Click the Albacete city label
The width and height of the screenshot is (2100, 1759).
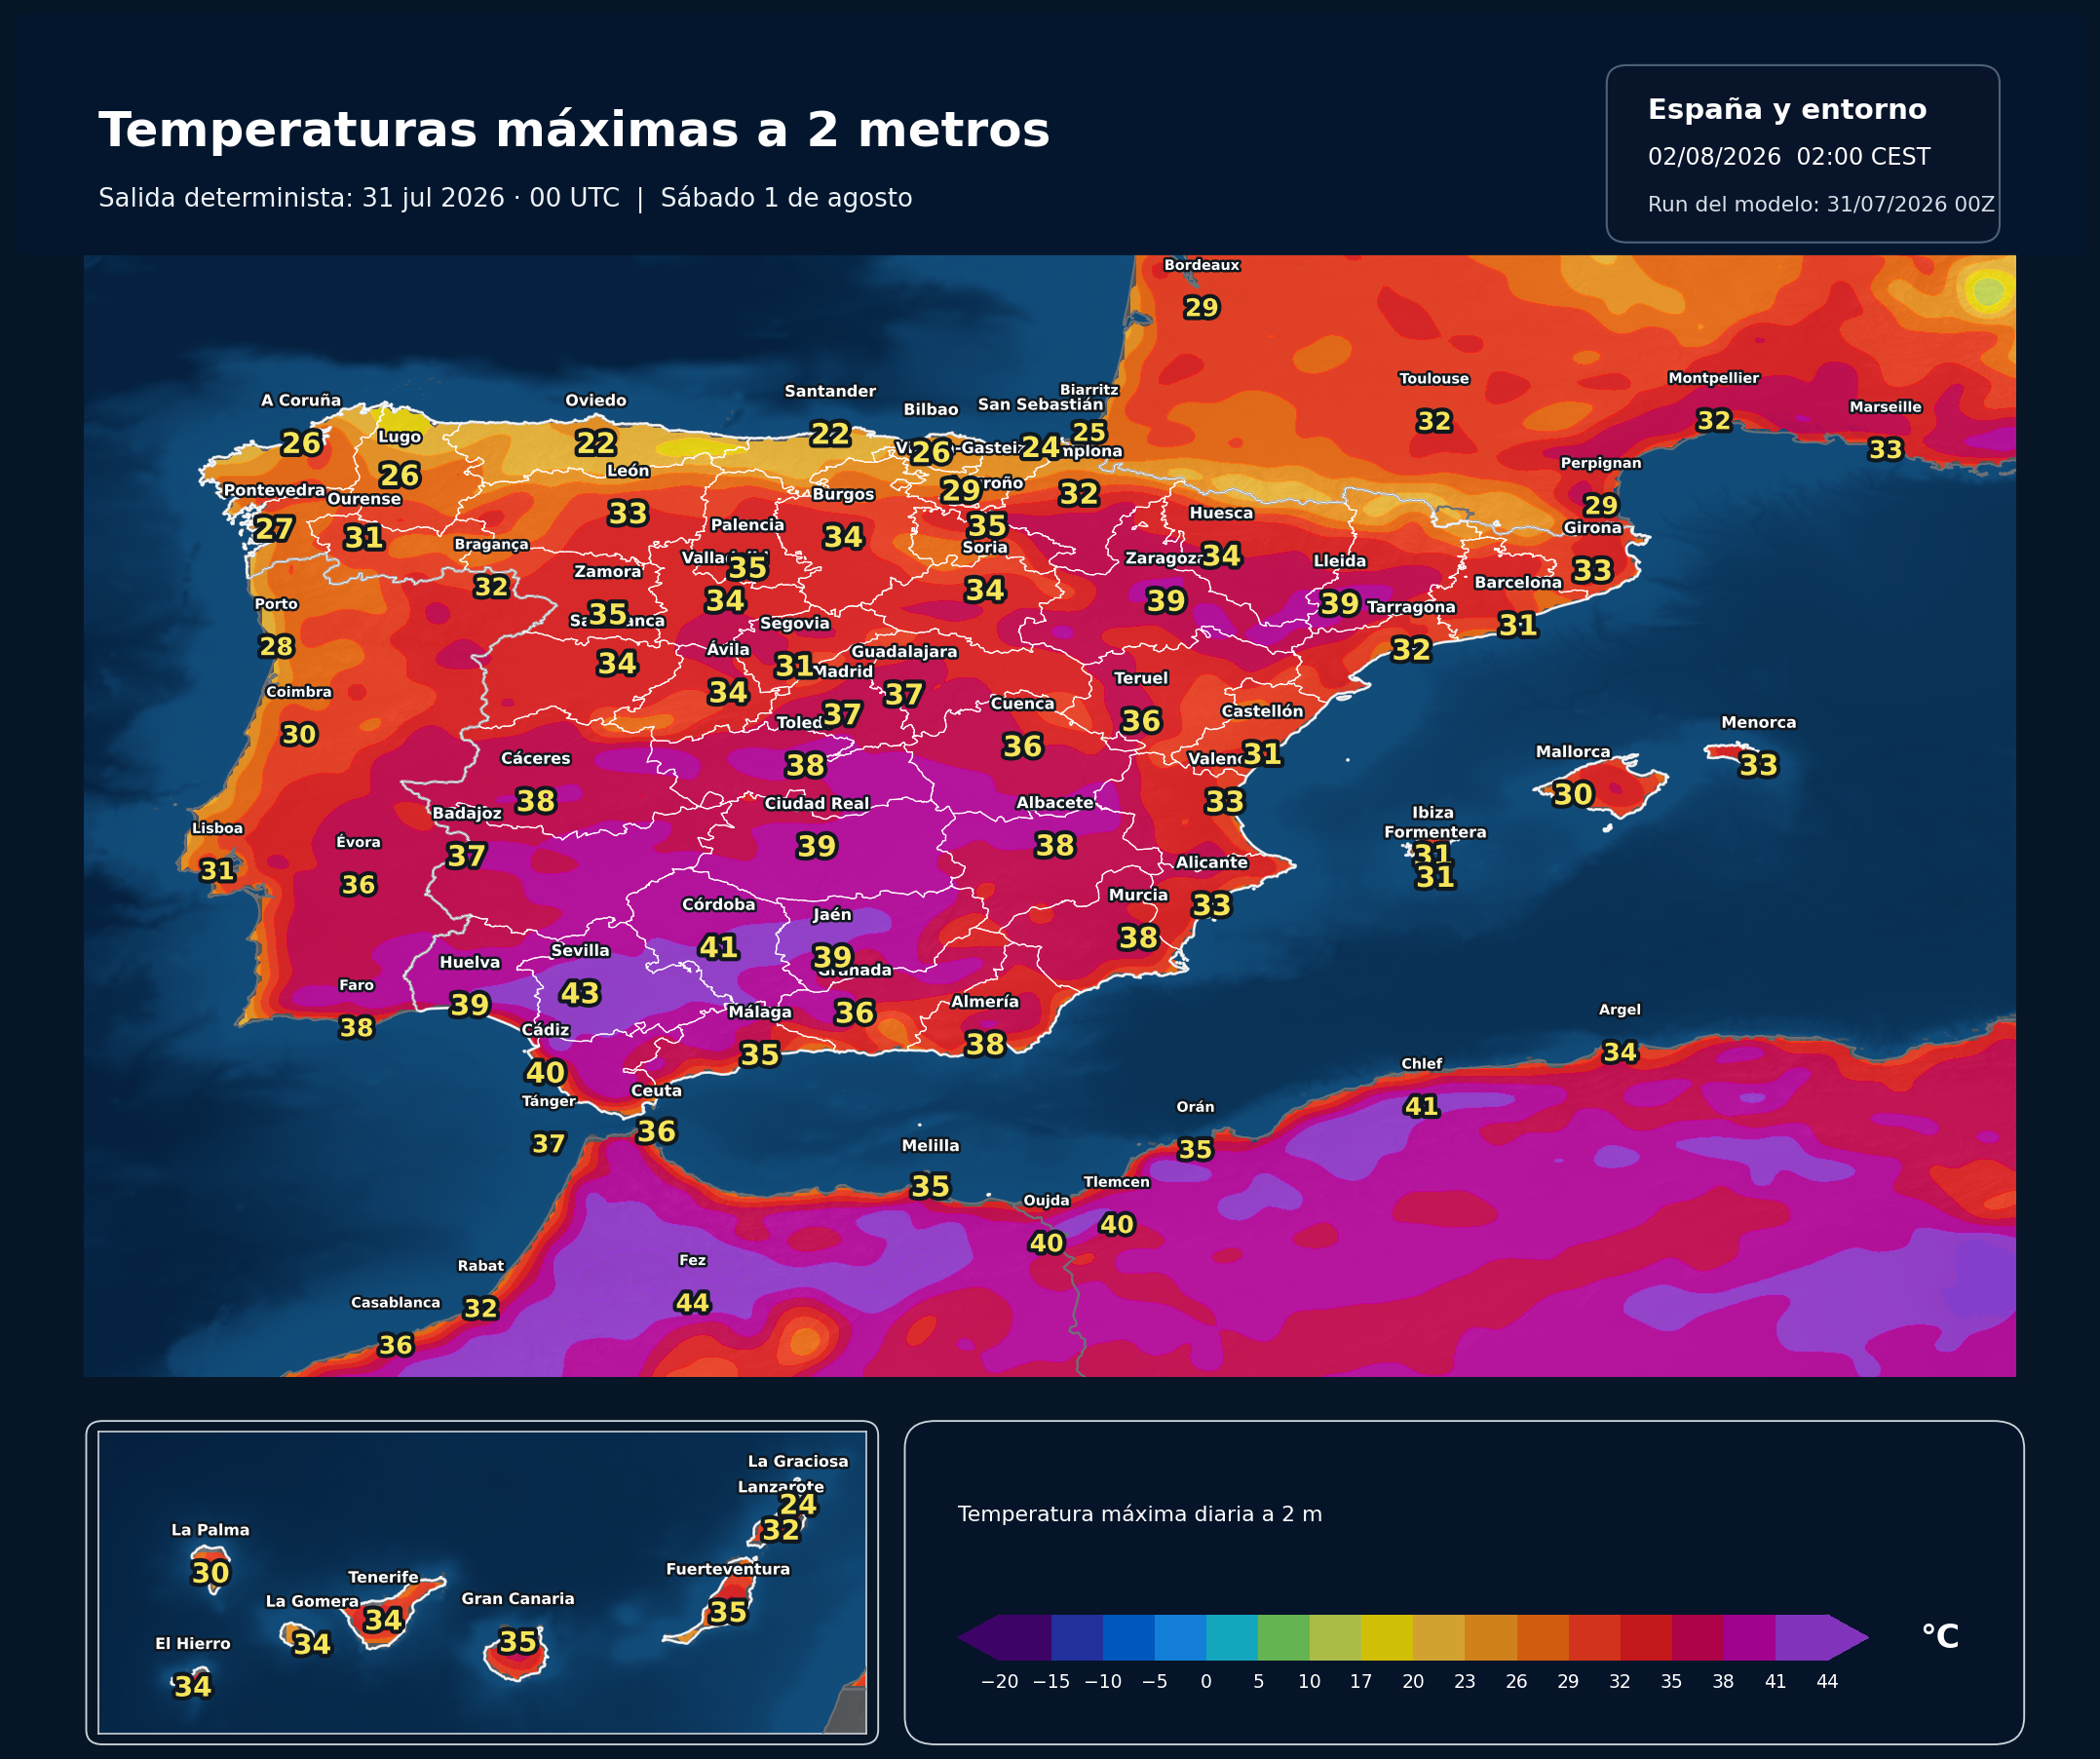(x=1055, y=802)
